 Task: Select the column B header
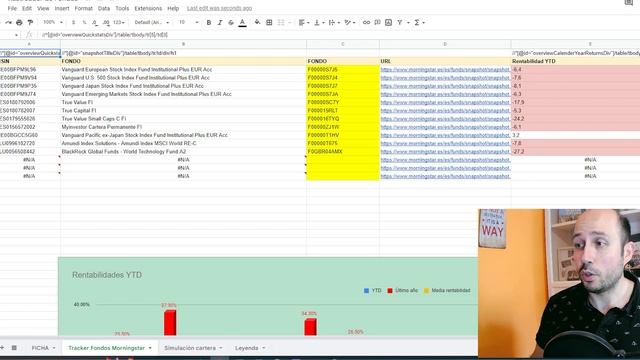tap(183, 44)
